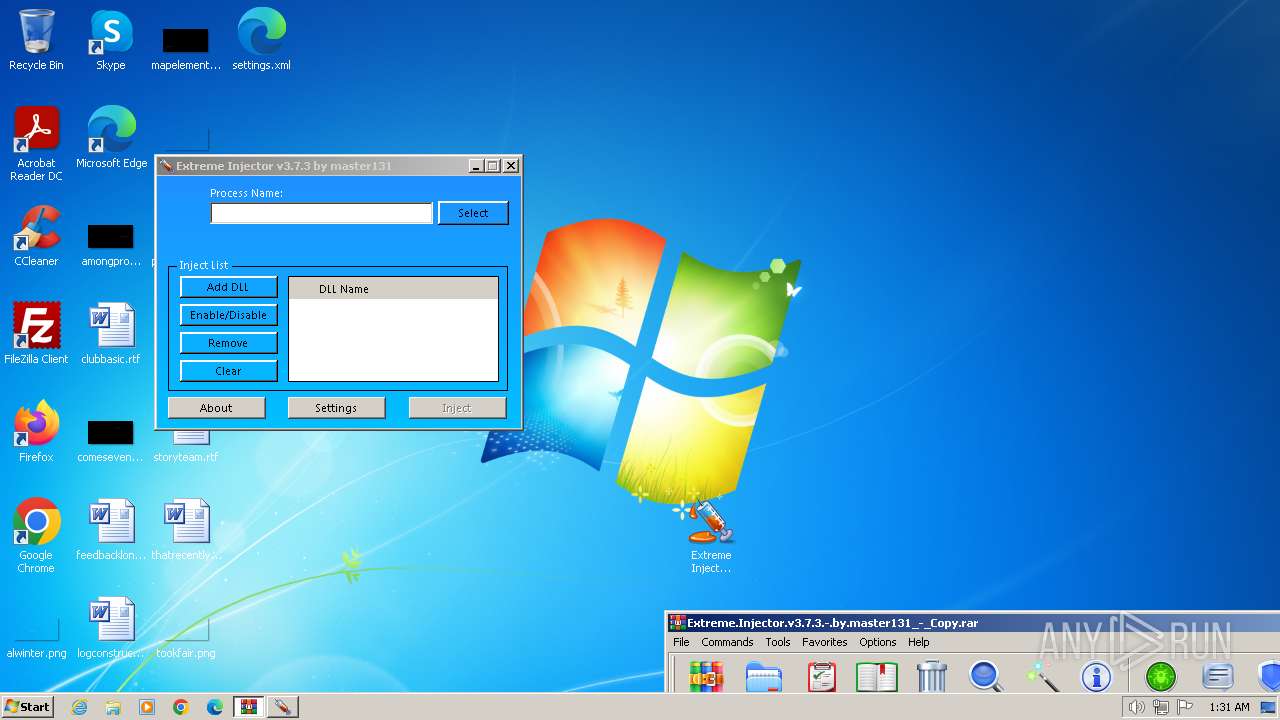Open WinRAR Favorites menu

click(x=825, y=642)
